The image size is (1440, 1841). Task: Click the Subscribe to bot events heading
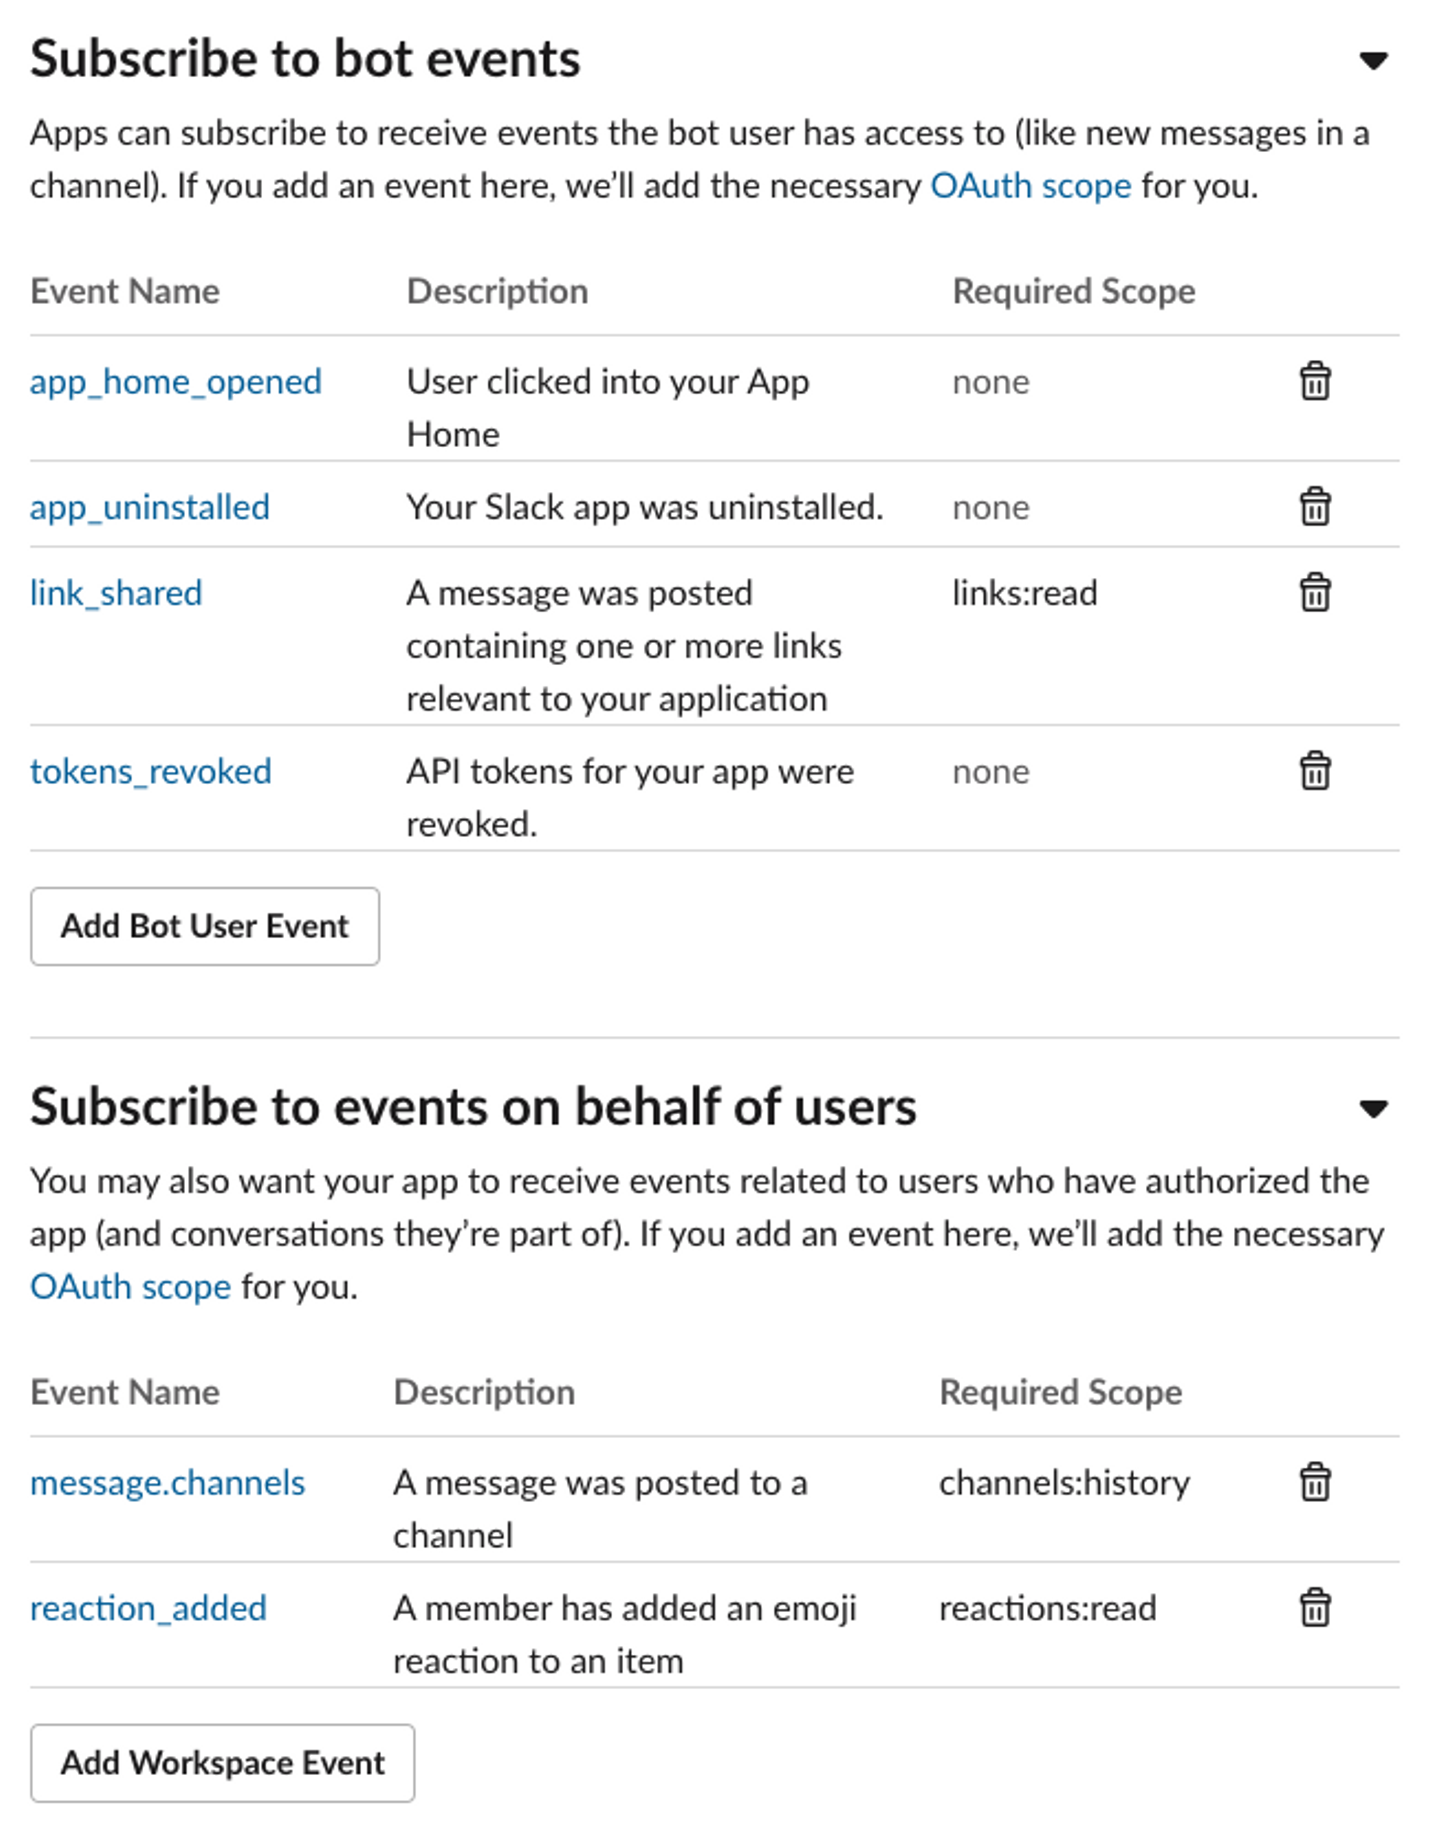click(x=305, y=59)
